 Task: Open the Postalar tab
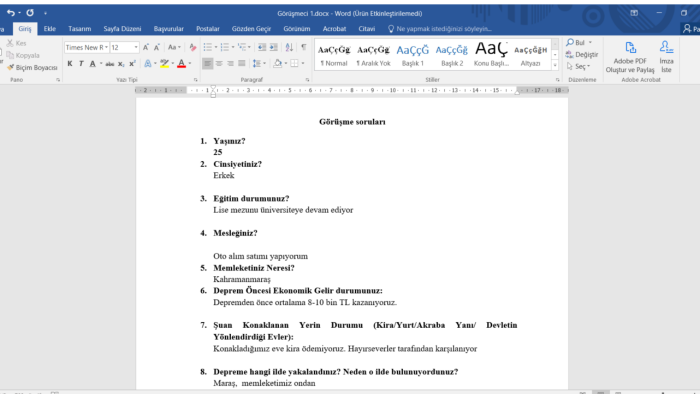click(x=208, y=29)
